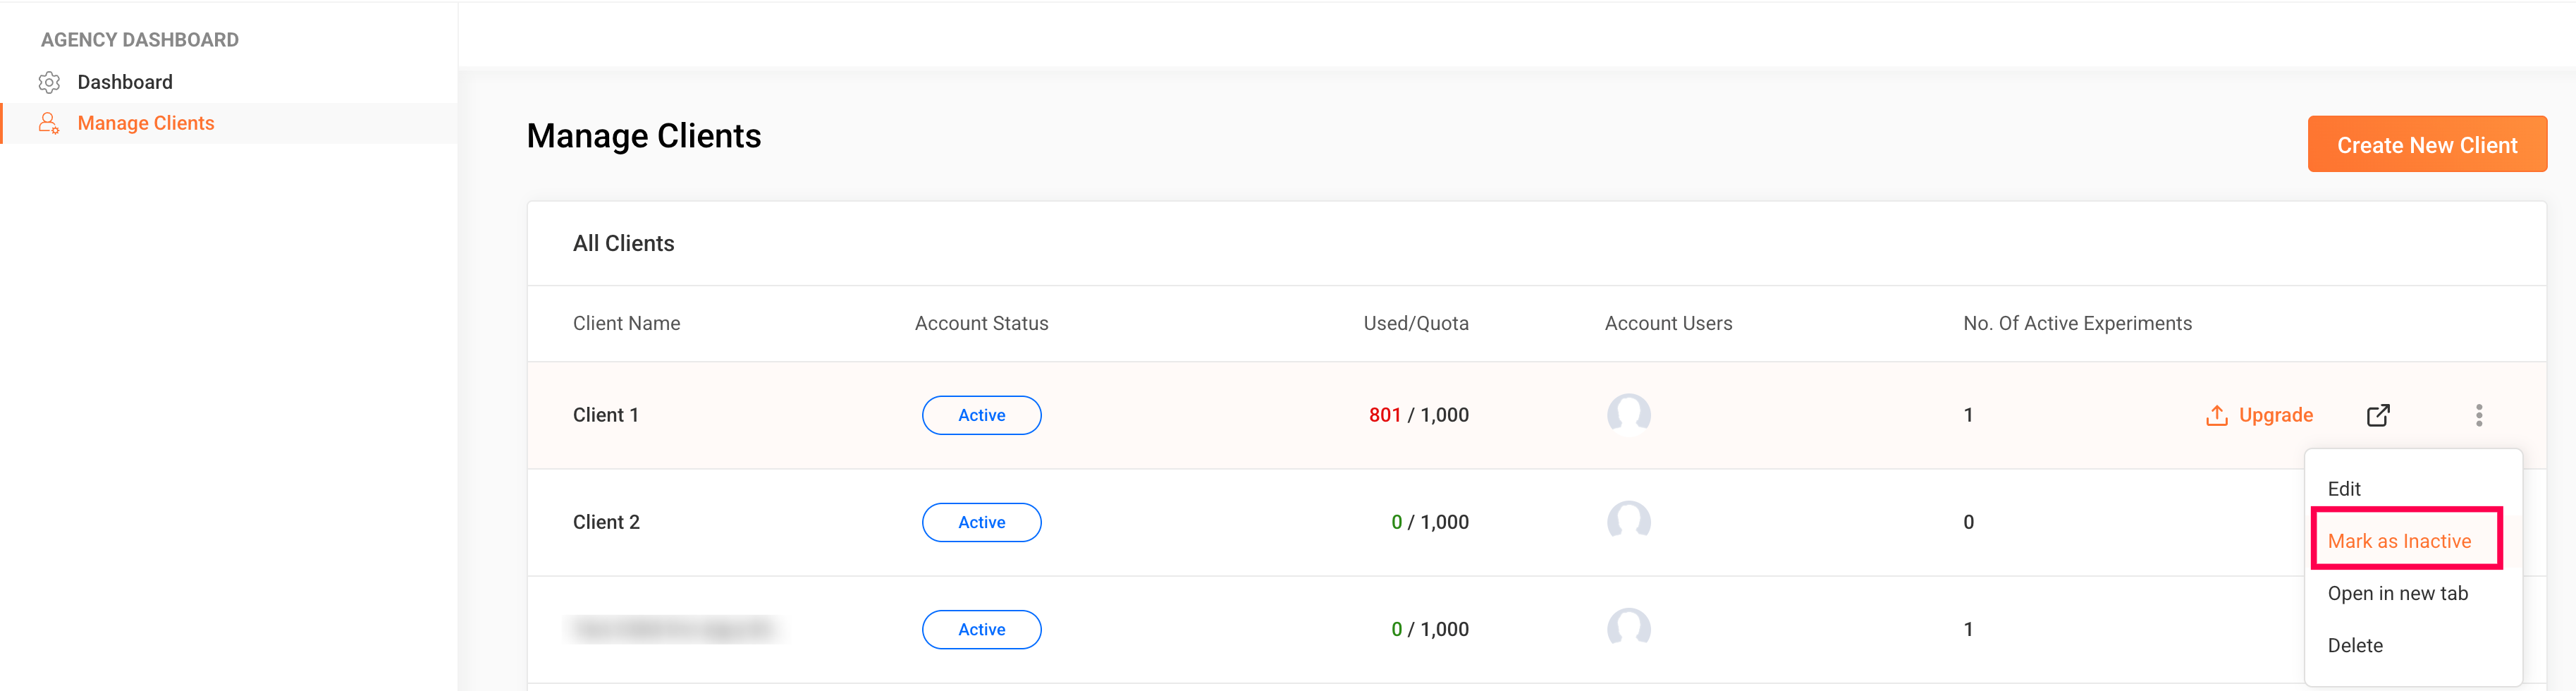Click Client 2's account user avatar

click(x=1628, y=521)
